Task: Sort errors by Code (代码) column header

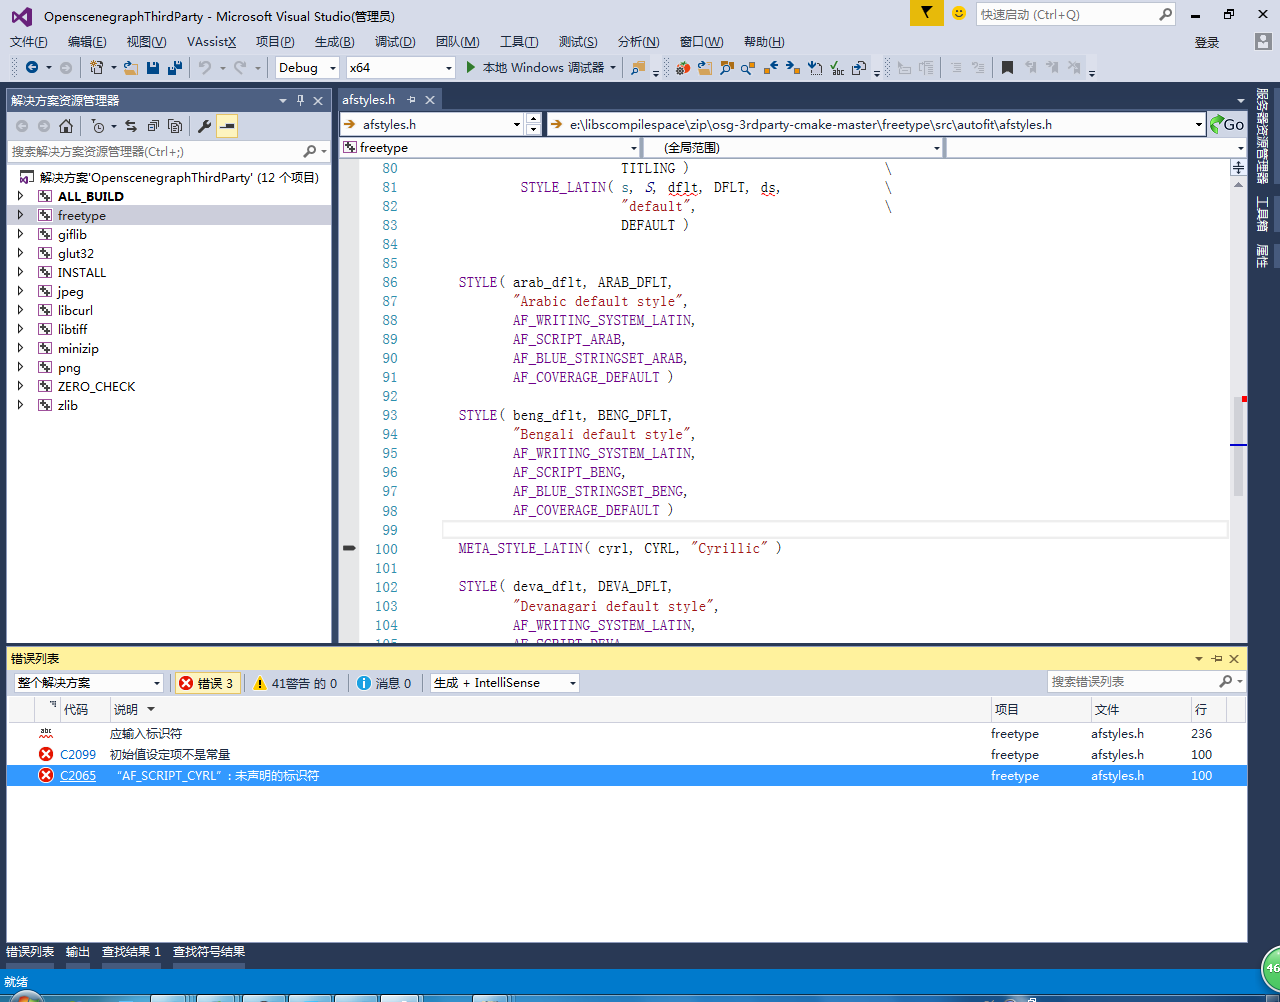Action: (x=76, y=710)
